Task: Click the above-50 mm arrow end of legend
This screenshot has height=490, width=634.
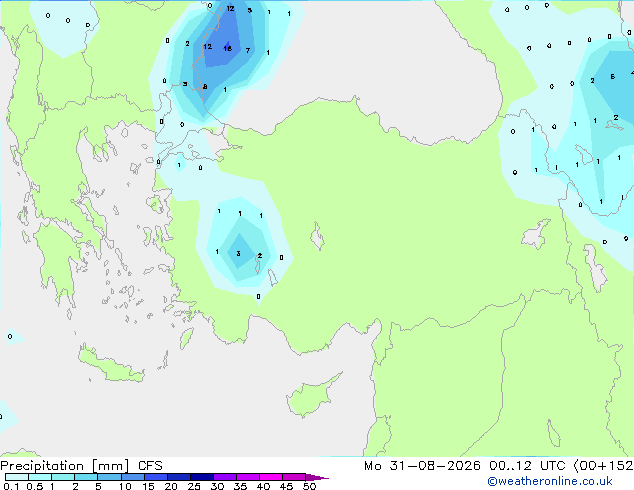Action: tap(317, 477)
